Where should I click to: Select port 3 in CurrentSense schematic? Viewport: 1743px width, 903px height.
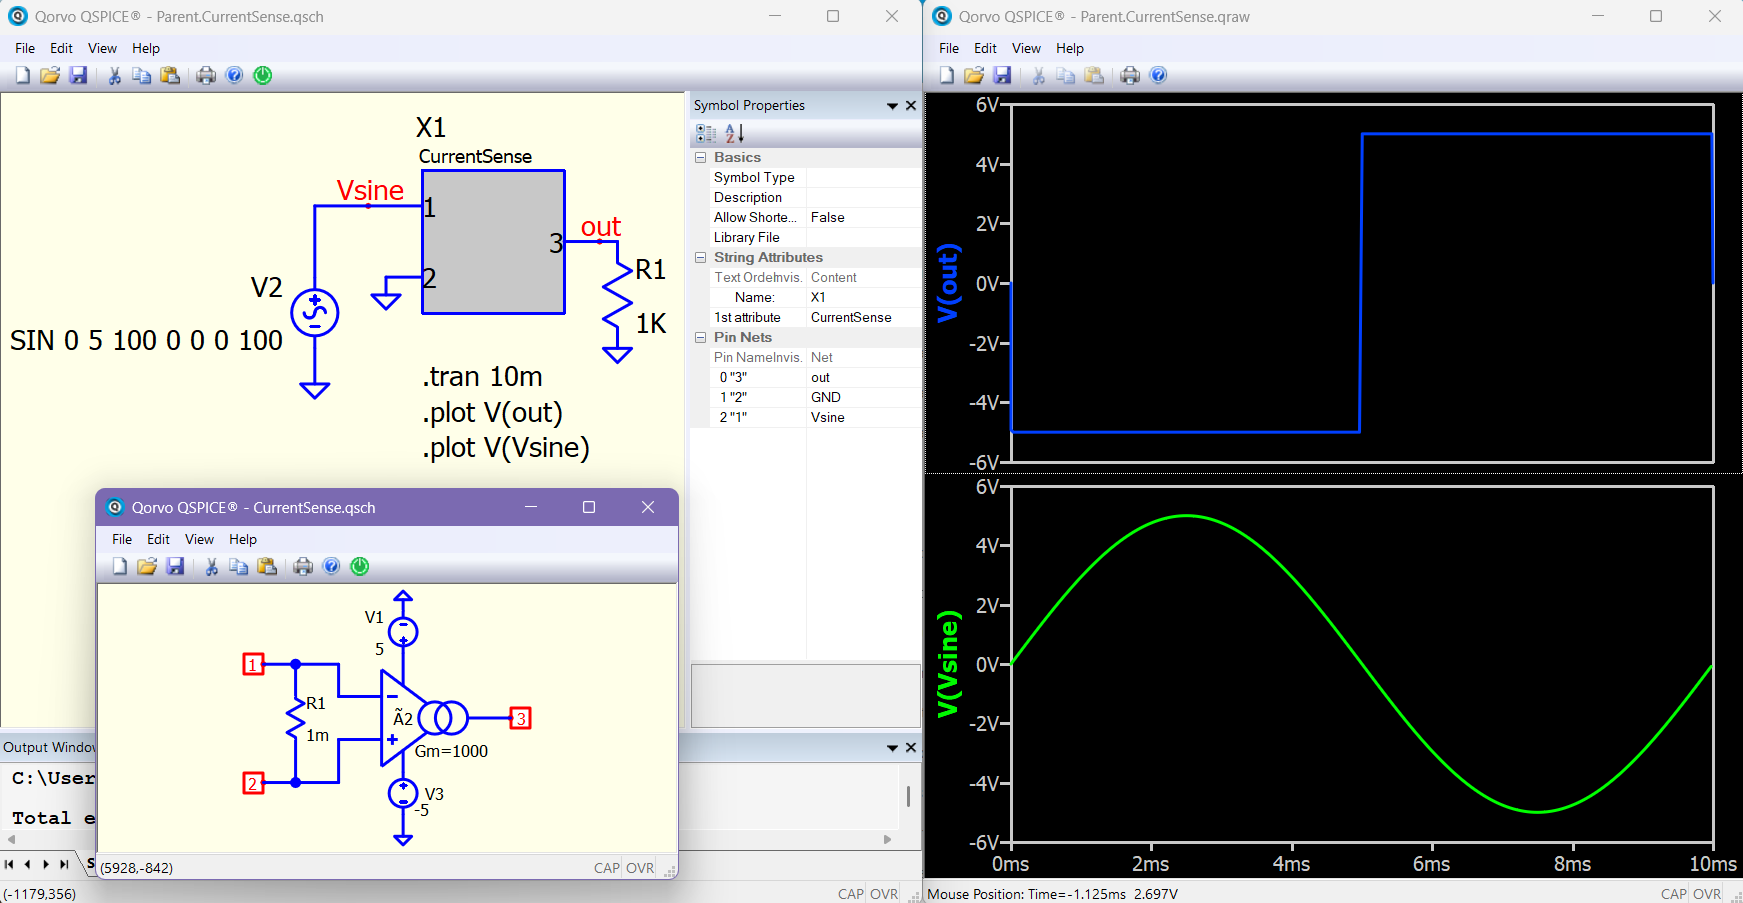pyautogui.click(x=520, y=718)
